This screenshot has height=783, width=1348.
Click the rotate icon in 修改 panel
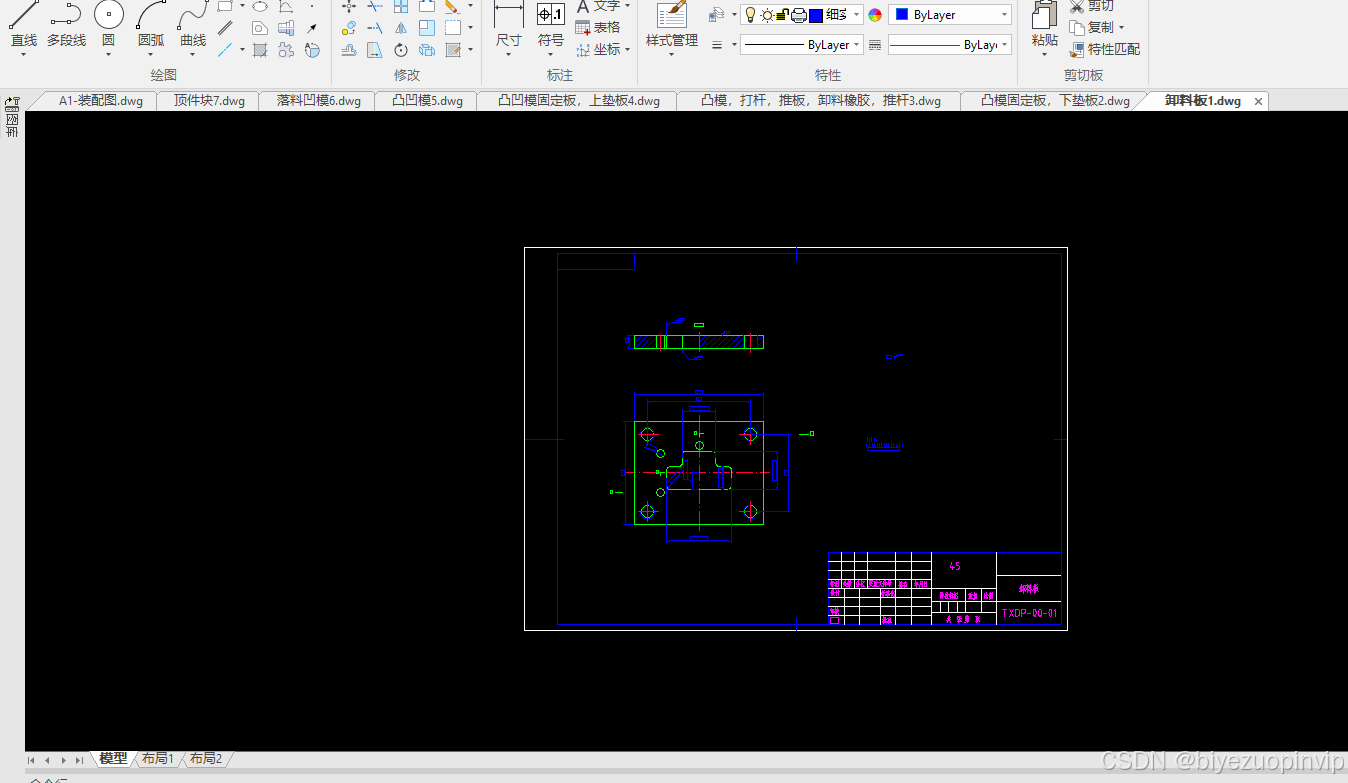tap(401, 49)
